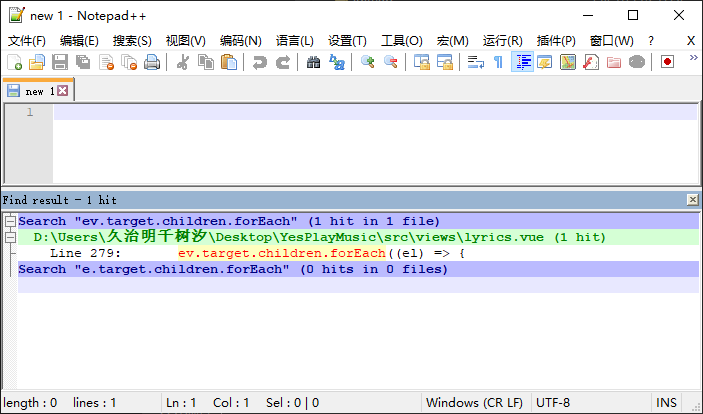703x414 pixels.
Task: Open the 宏(M) menu
Action: (x=453, y=41)
